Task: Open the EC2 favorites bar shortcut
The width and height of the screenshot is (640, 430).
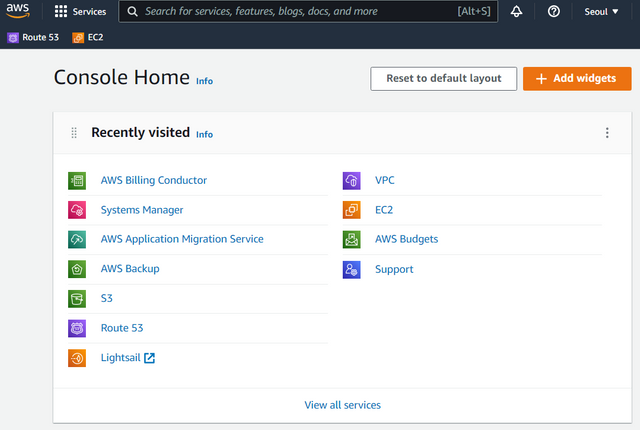Action: click(88, 38)
